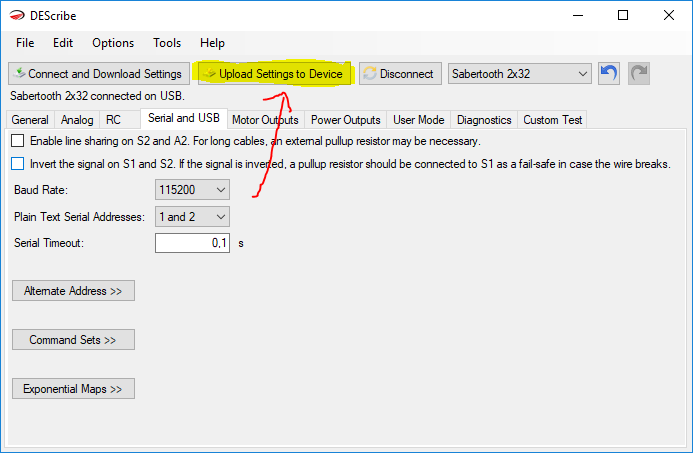Enable line sharing on S2 and A2 checkbox
Screen dimensions: 693x453
coord(18,141)
